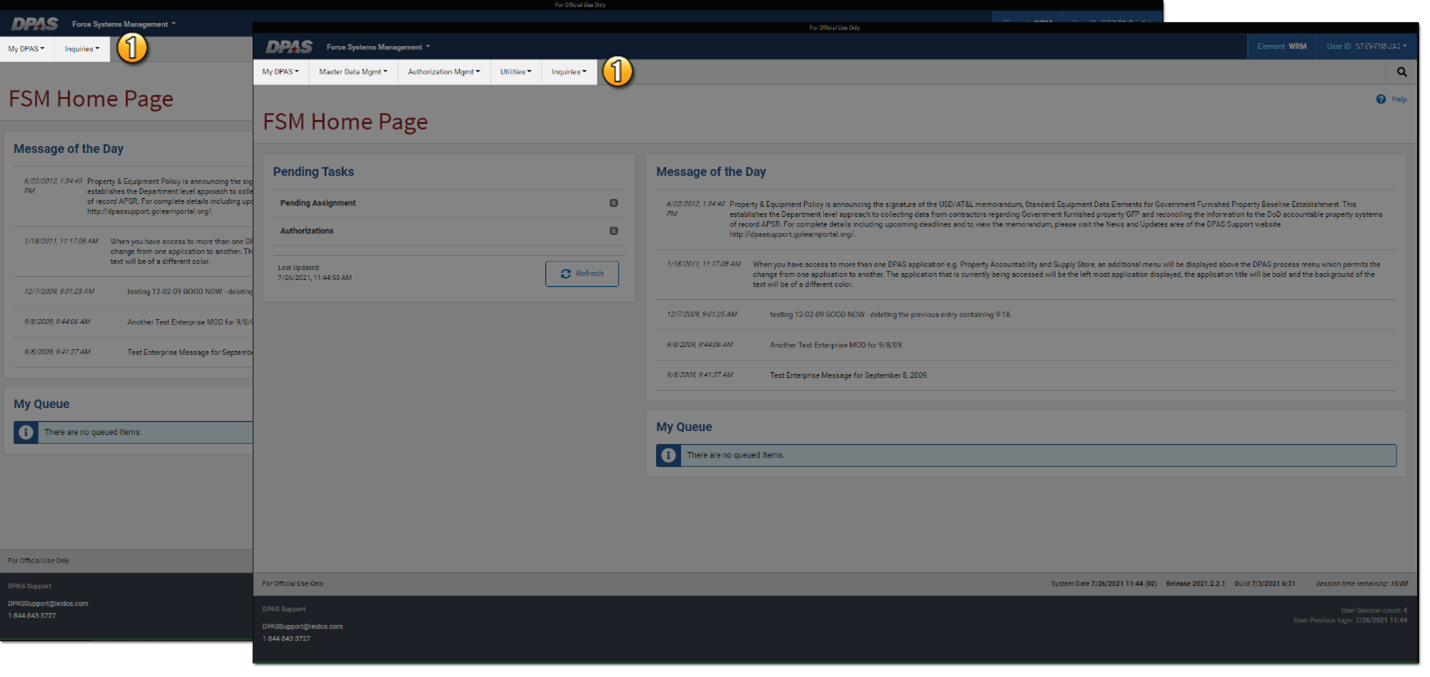This screenshot has width=1430, height=677.
Task: Click DPASSupport@leidos.com in the back window footer
Action: pos(48,603)
